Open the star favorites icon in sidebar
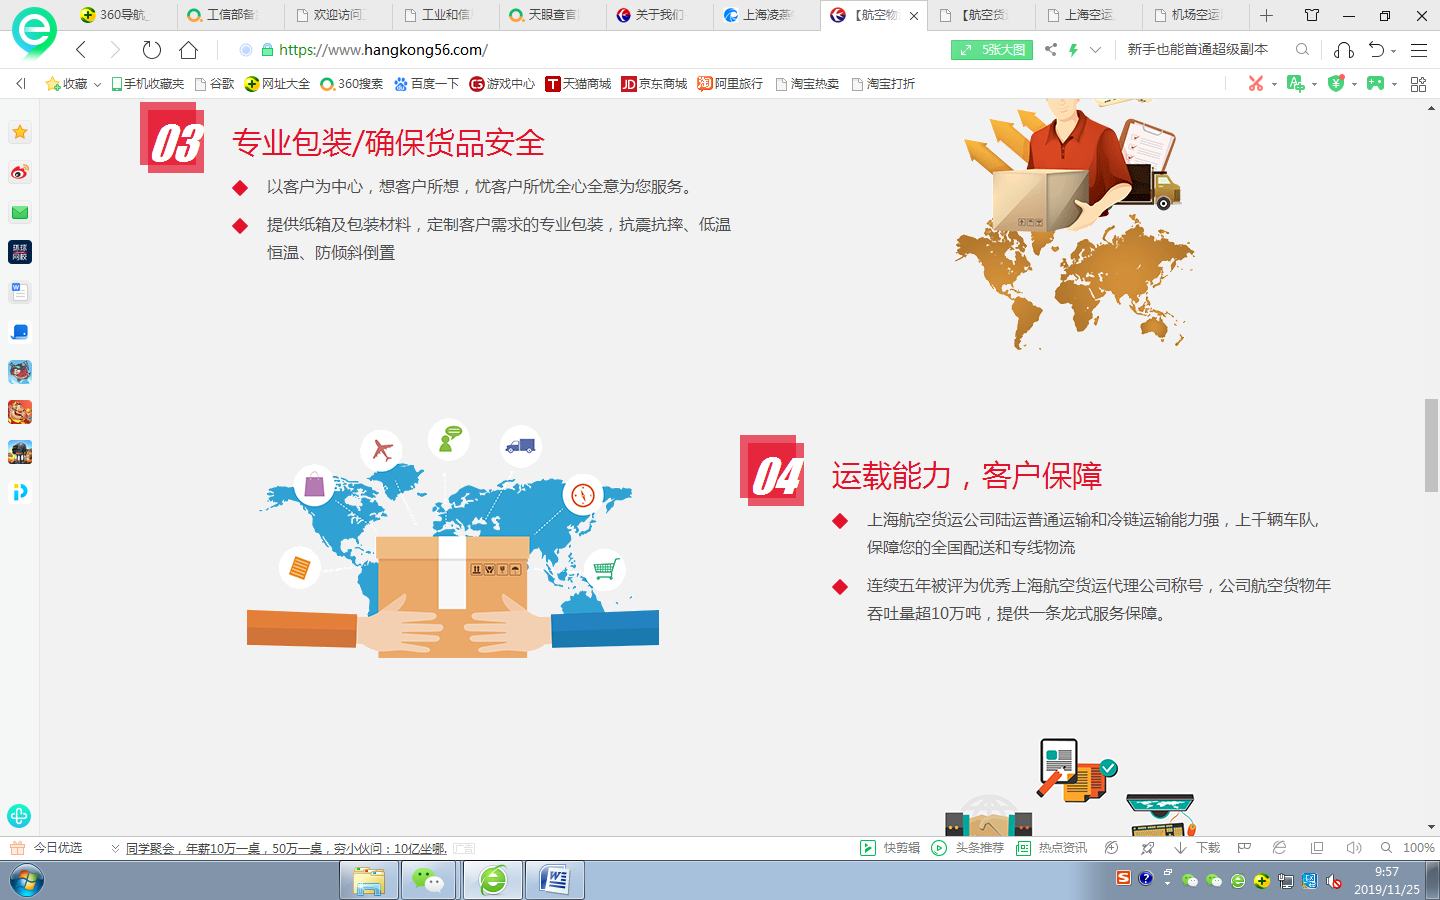Image resolution: width=1440 pixels, height=900 pixels. click(x=20, y=132)
